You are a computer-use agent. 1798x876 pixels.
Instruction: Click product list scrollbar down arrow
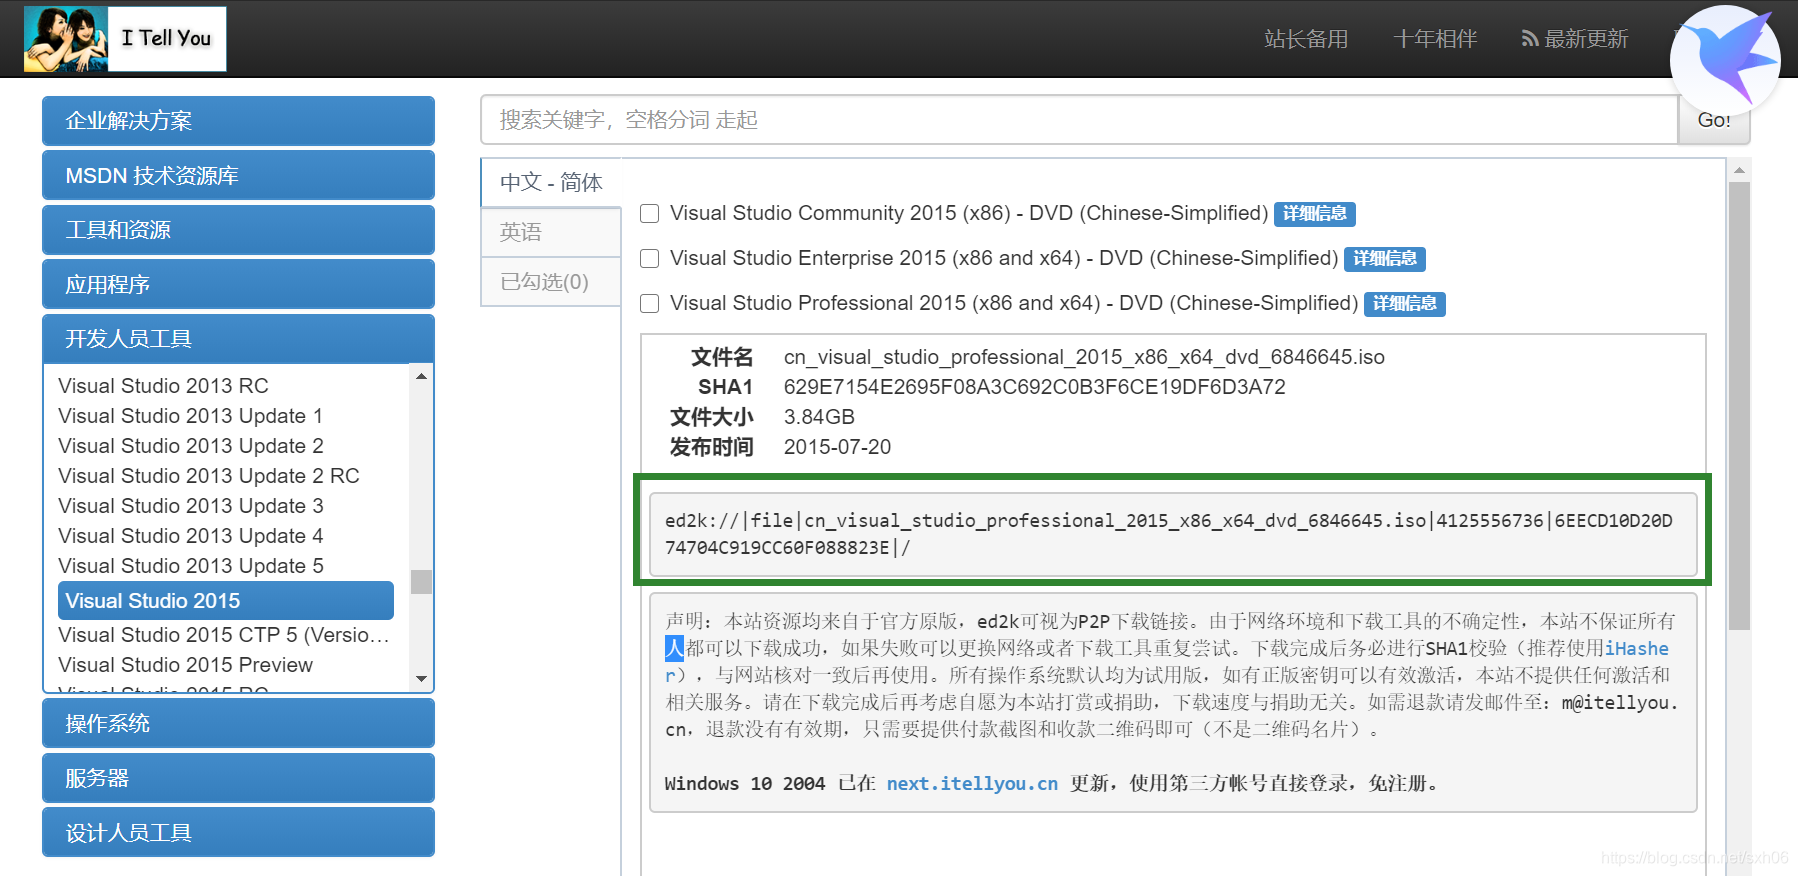(x=421, y=679)
